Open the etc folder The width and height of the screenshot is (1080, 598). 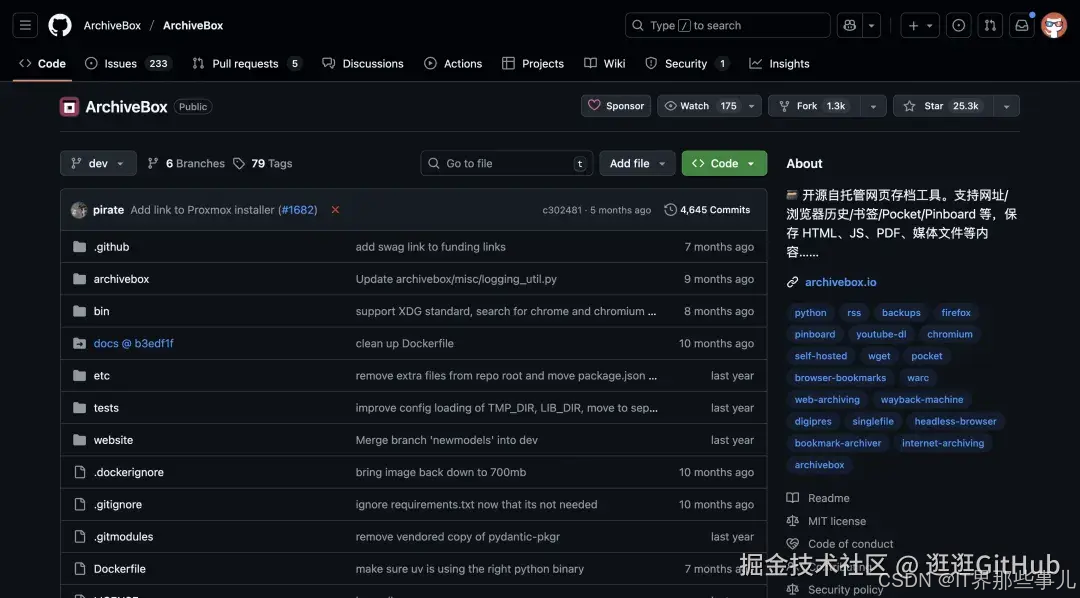click(x=102, y=375)
